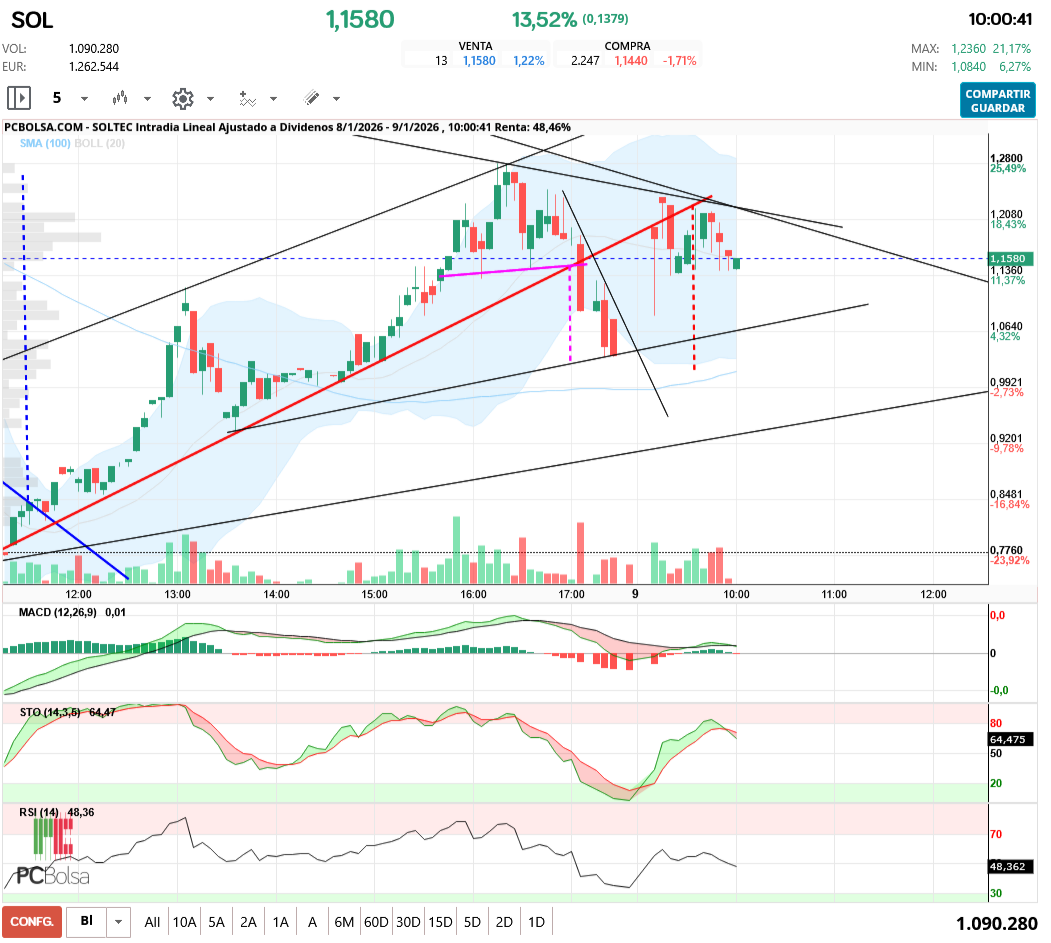Screen dimensions: 1051x943
Task: Click the PCBolsa logo
Action: pos(52,876)
